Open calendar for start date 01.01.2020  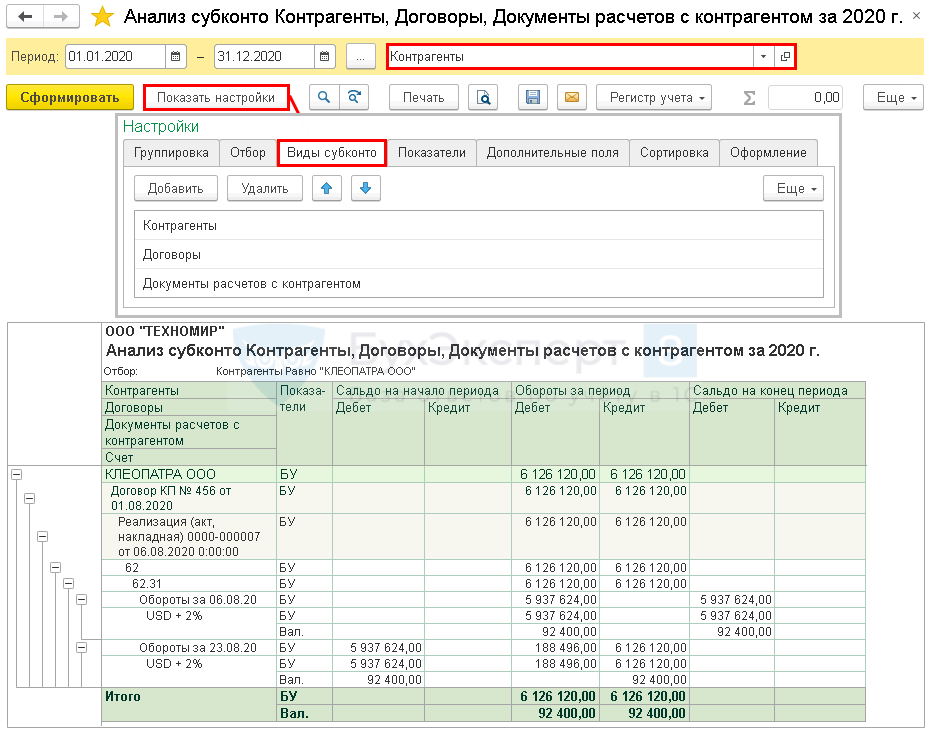176,57
